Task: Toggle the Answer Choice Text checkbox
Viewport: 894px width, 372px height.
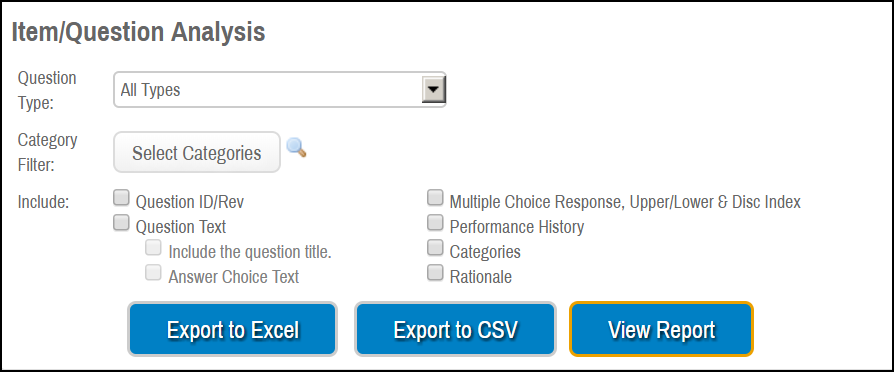Action: pos(153,273)
